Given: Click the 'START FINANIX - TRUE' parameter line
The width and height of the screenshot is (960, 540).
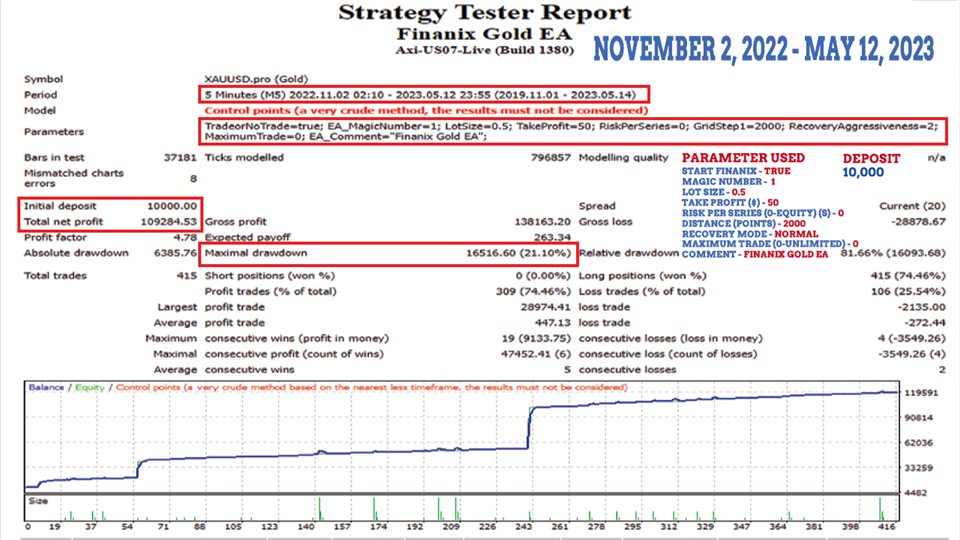Looking at the screenshot, I should click(736, 171).
